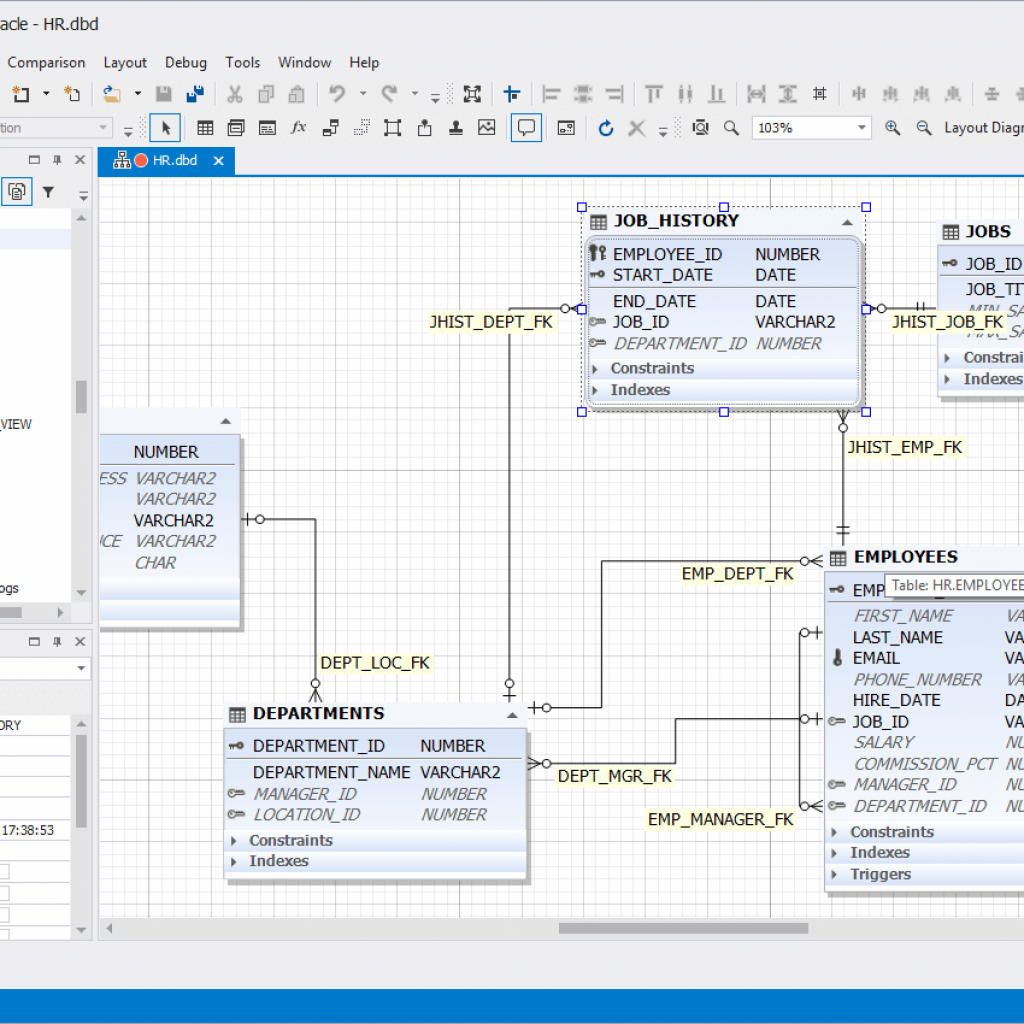Click the New Image picture icon

click(x=487, y=128)
